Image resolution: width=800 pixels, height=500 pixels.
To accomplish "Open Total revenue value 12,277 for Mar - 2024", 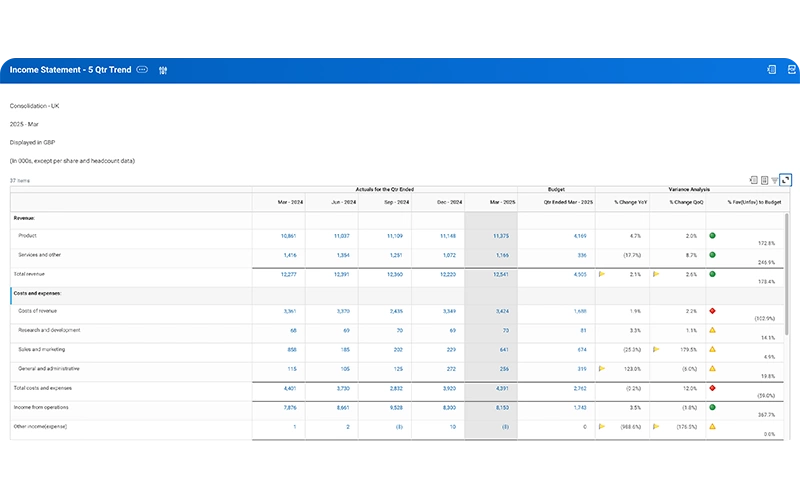I will point(288,274).
